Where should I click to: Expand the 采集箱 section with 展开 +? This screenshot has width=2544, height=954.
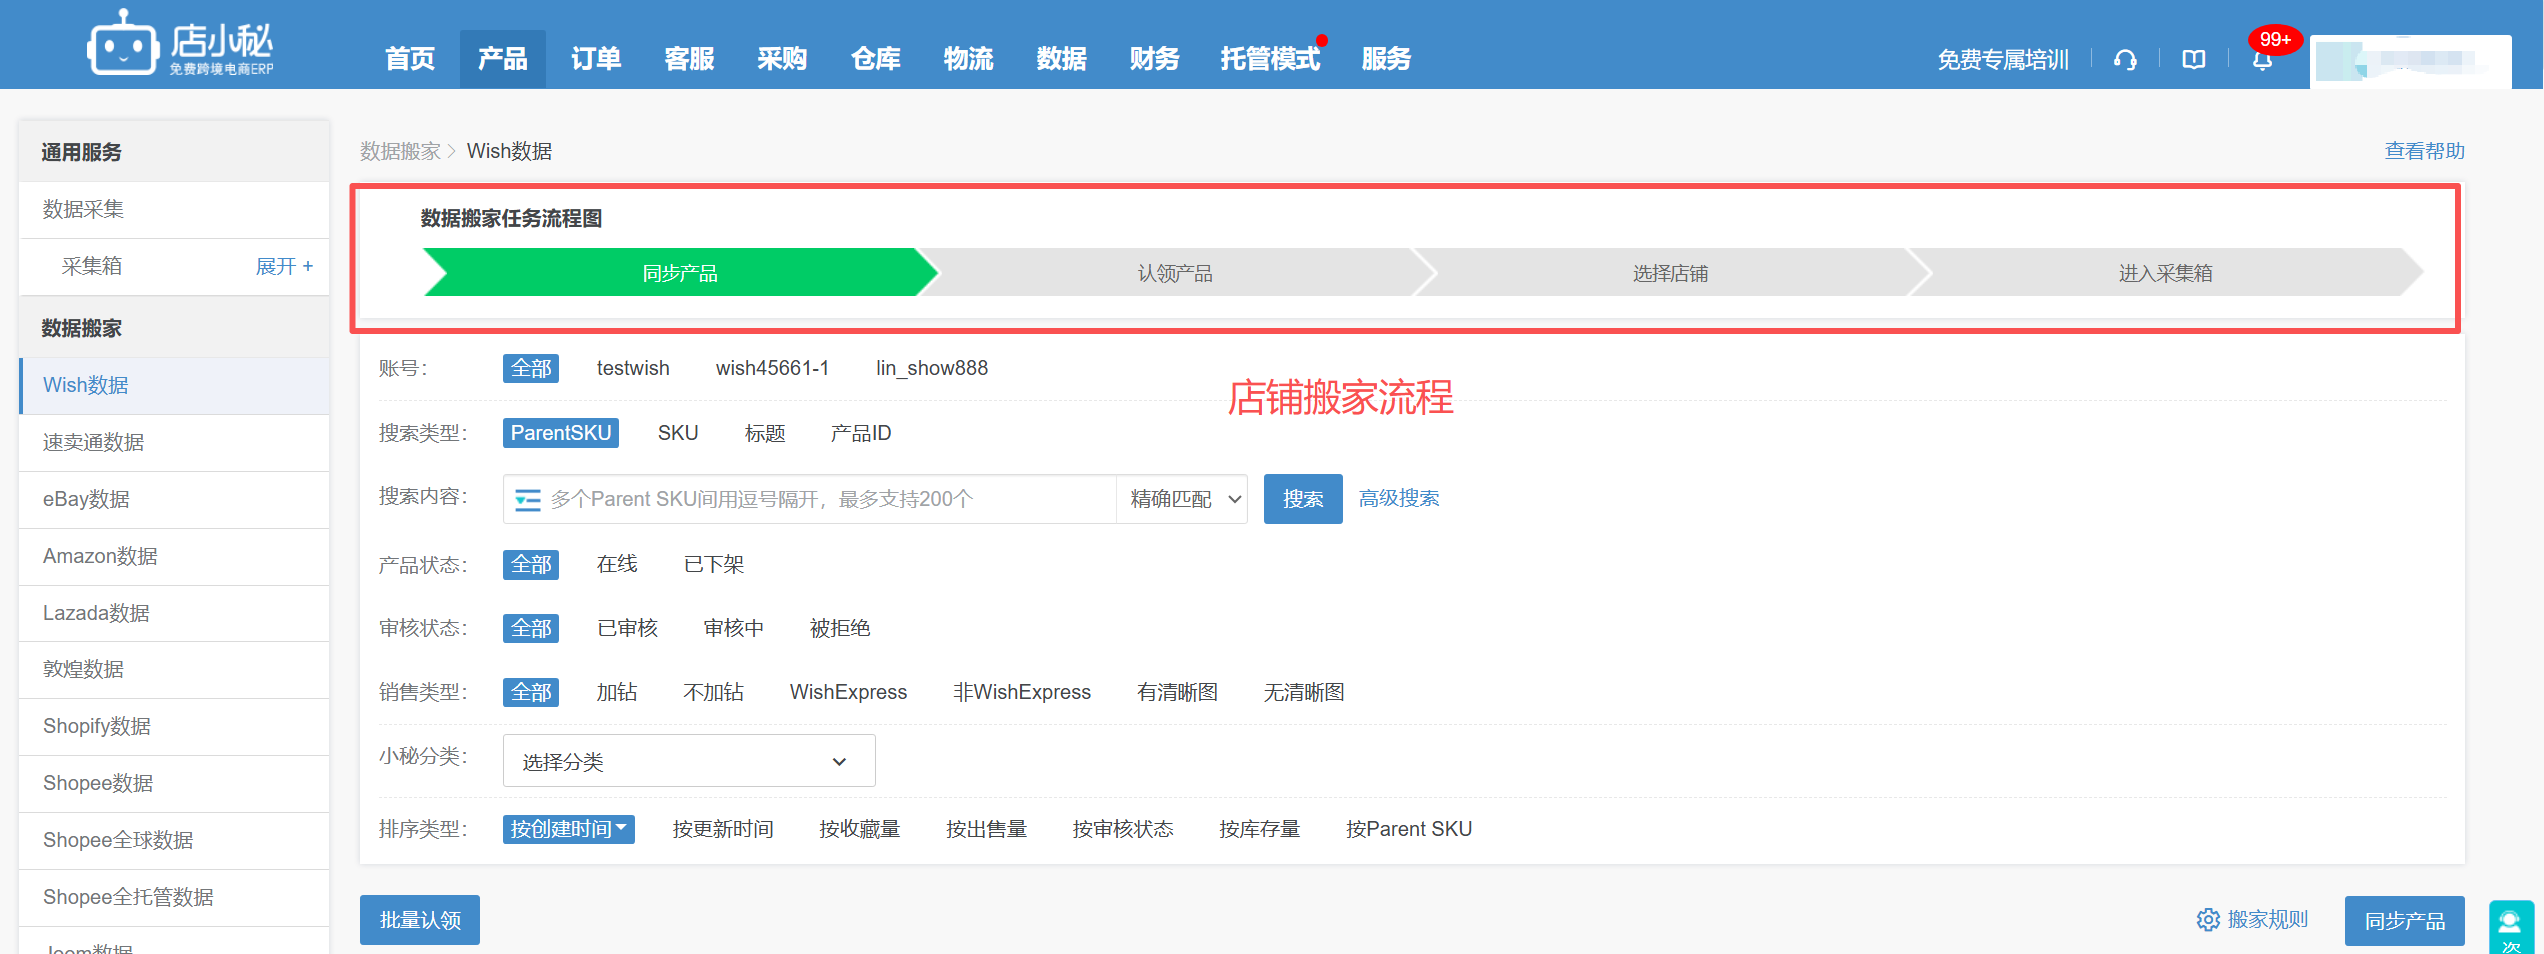click(x=284, y=267)
